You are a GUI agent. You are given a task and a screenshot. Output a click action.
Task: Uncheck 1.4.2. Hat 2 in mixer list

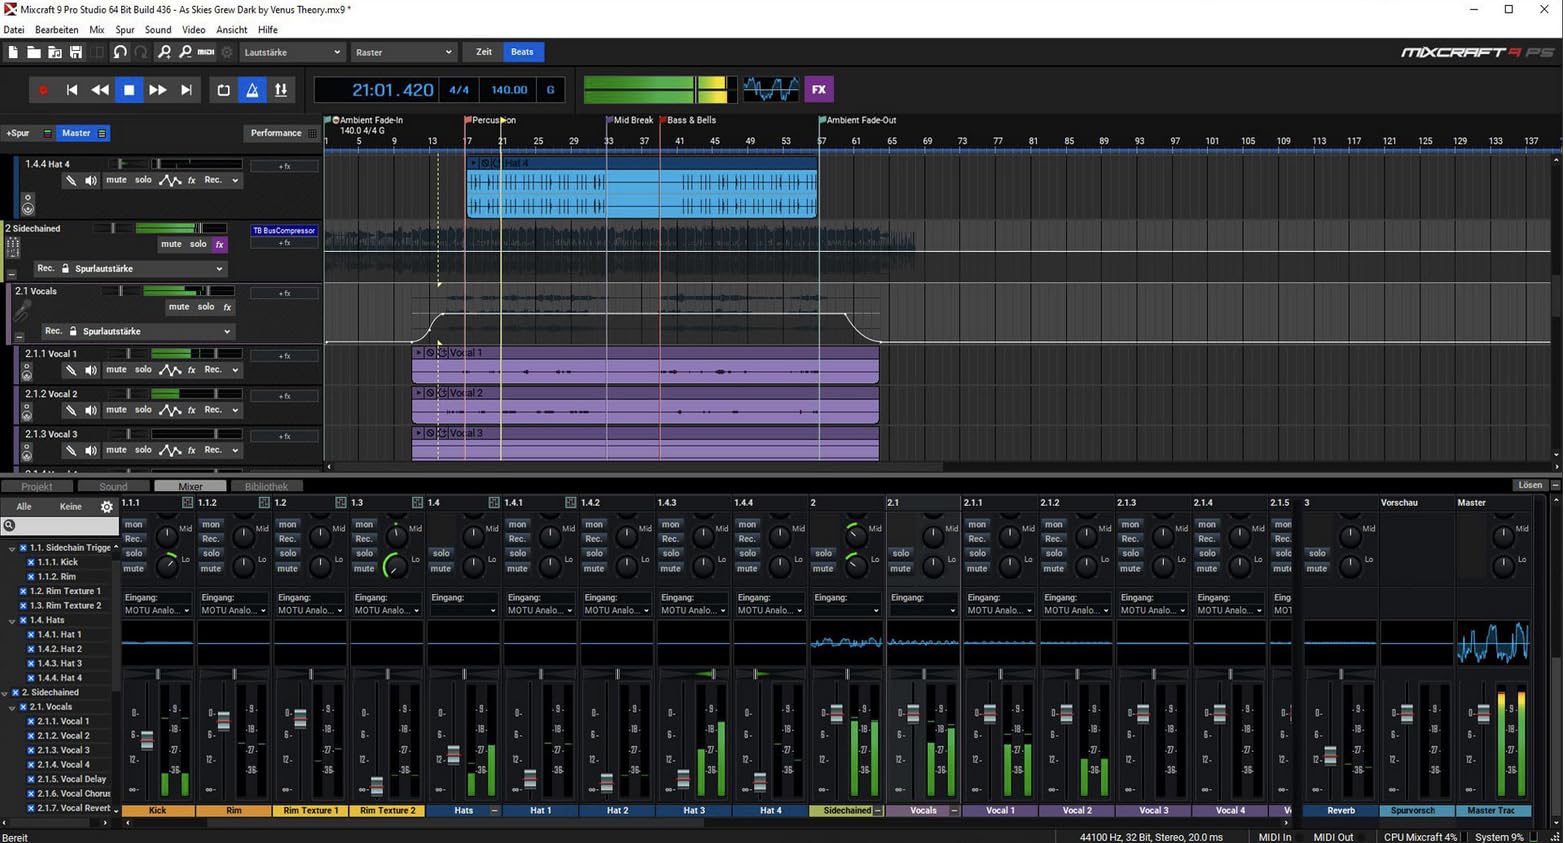tap(31, 649)
